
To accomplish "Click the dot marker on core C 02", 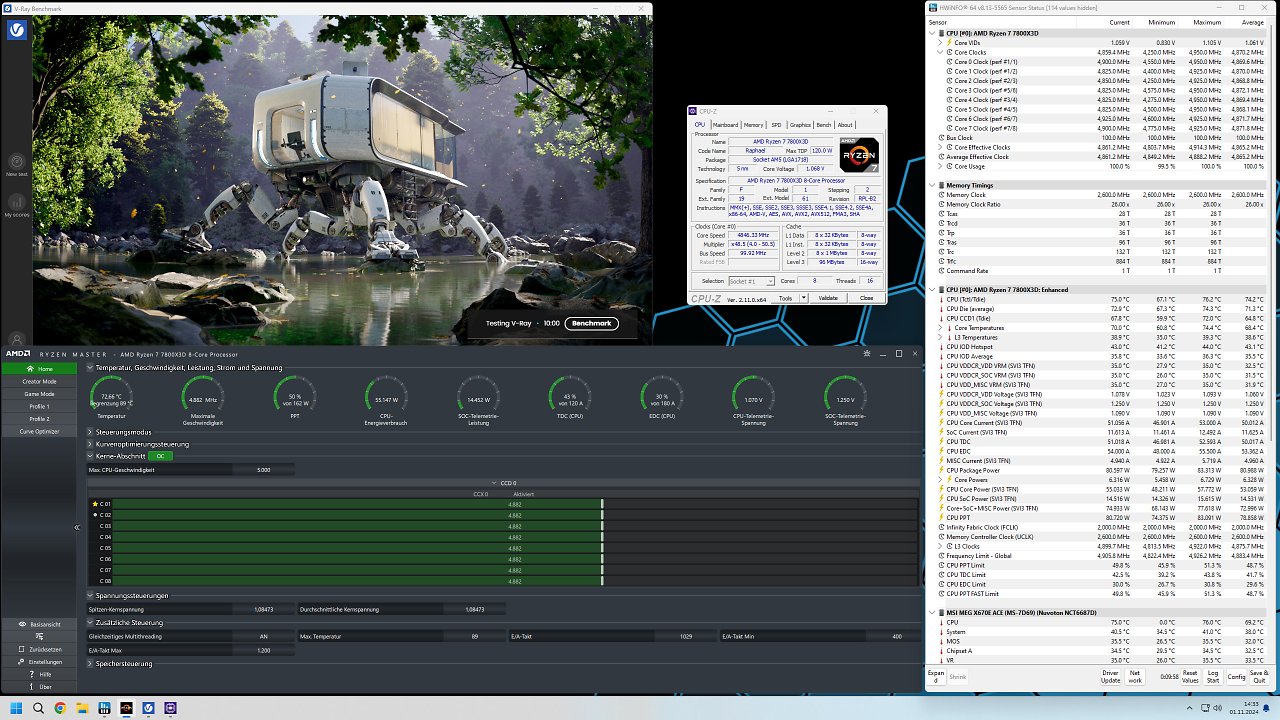I will click(95, 515).
